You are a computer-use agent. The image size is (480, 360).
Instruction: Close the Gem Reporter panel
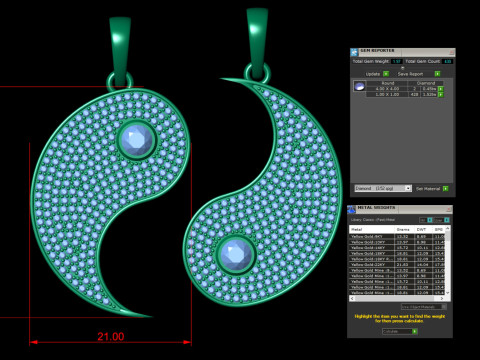[x=452, y=52]
